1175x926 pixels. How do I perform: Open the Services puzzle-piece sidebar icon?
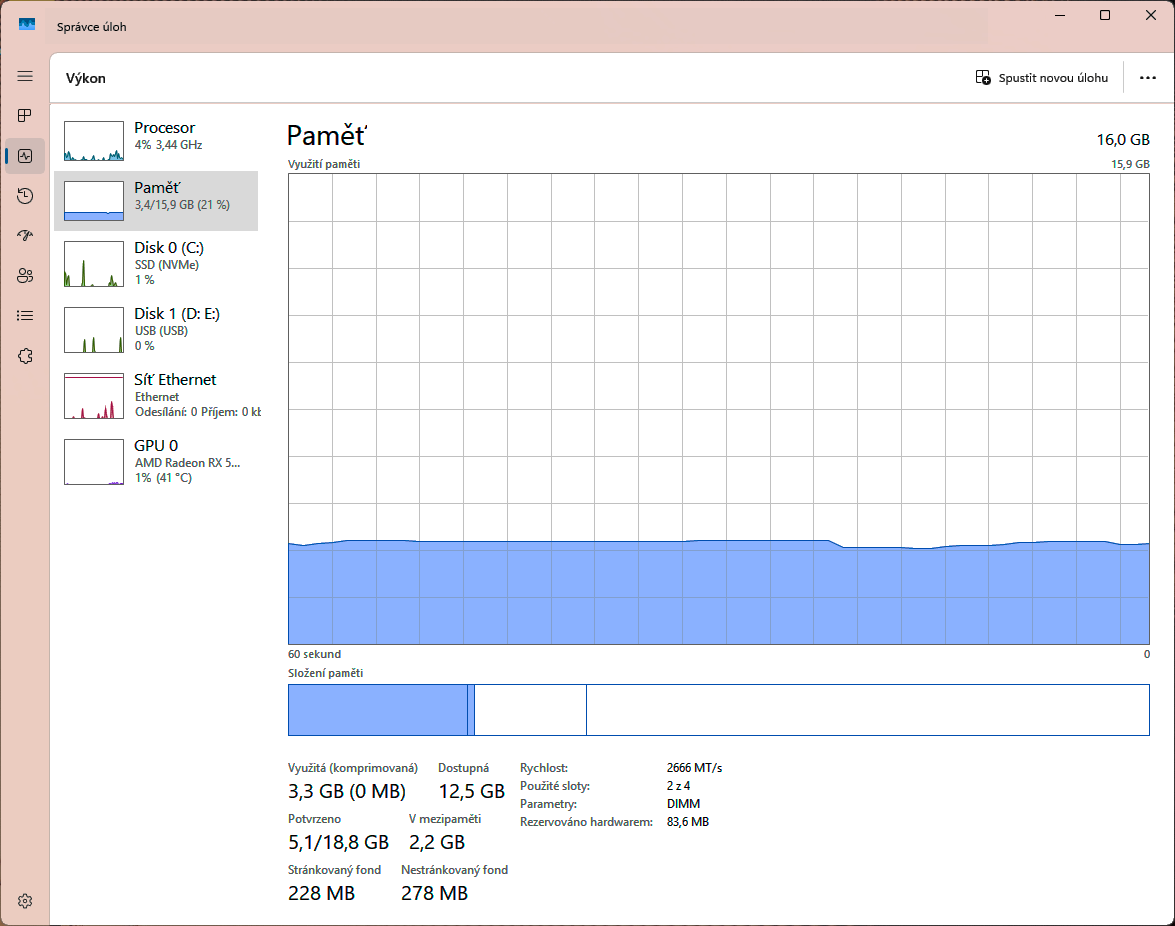(25, 356)
